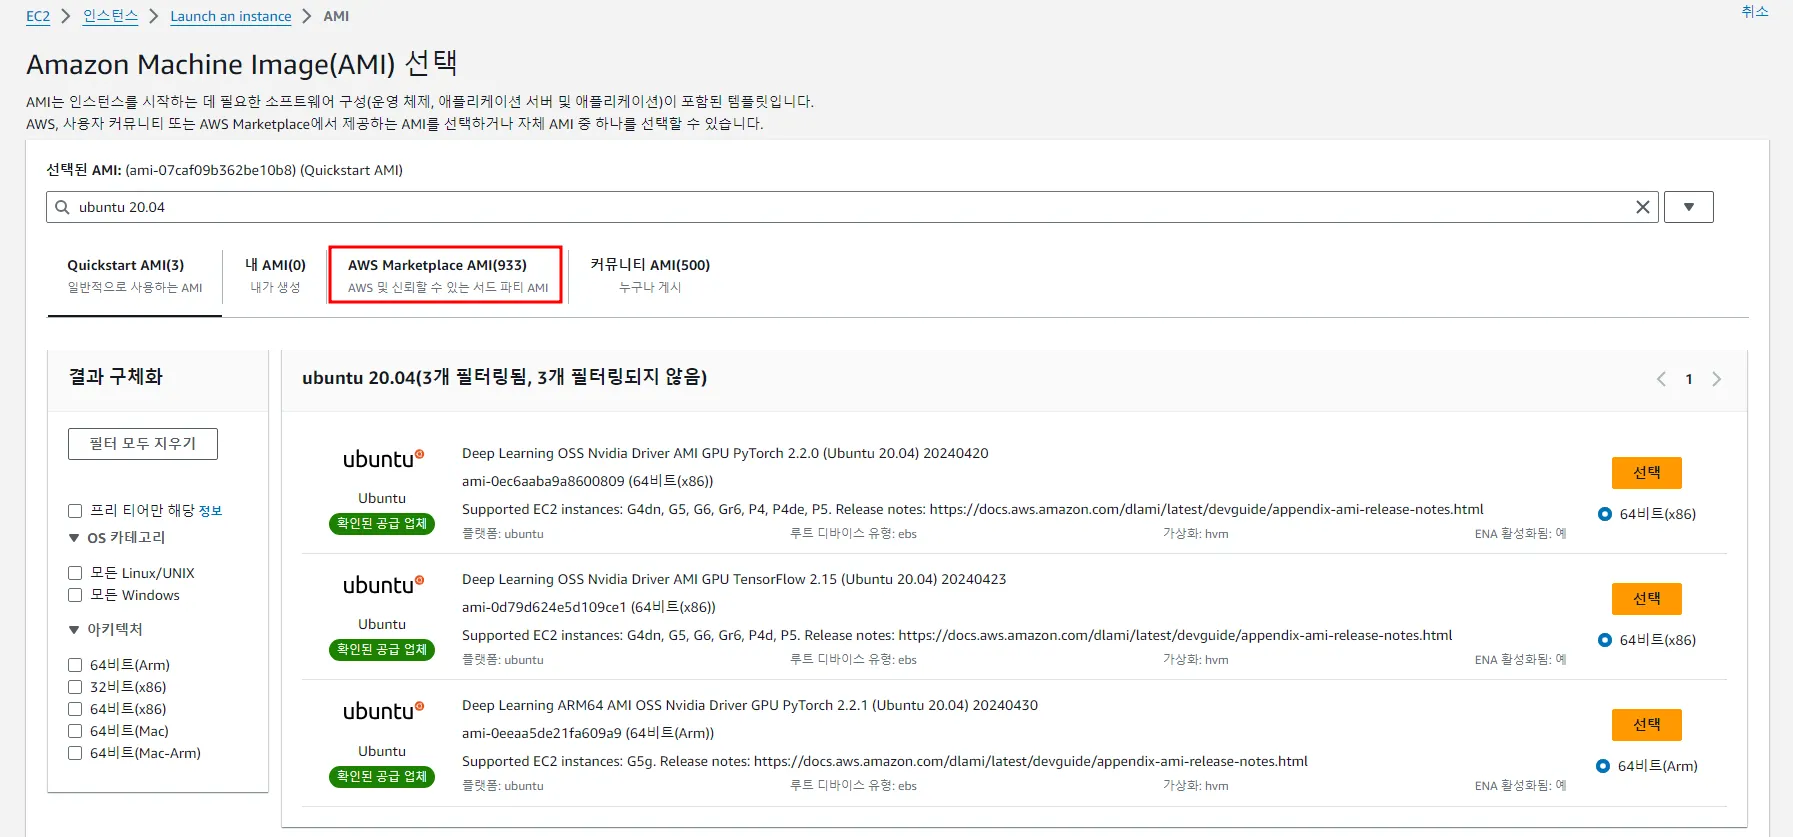The image size is (1793, 837).
Task: Enable the 32비트(x86) architecture filter
Action: click(75, 687)
